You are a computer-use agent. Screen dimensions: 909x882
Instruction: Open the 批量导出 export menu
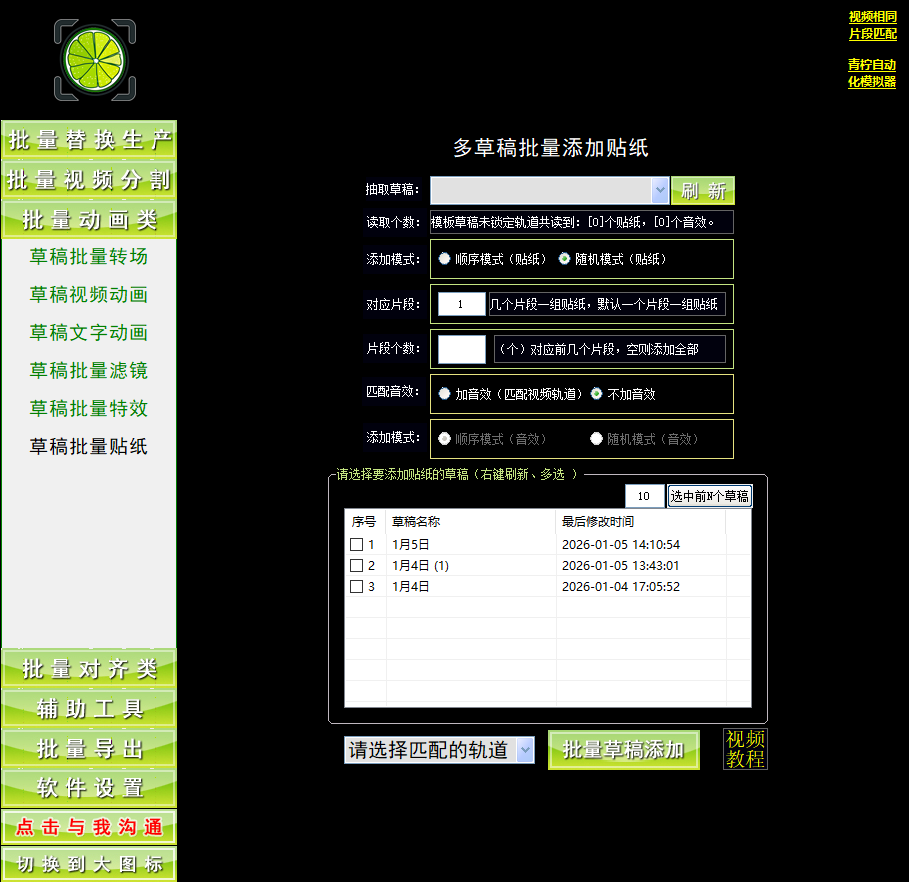(x=88, y=748)
